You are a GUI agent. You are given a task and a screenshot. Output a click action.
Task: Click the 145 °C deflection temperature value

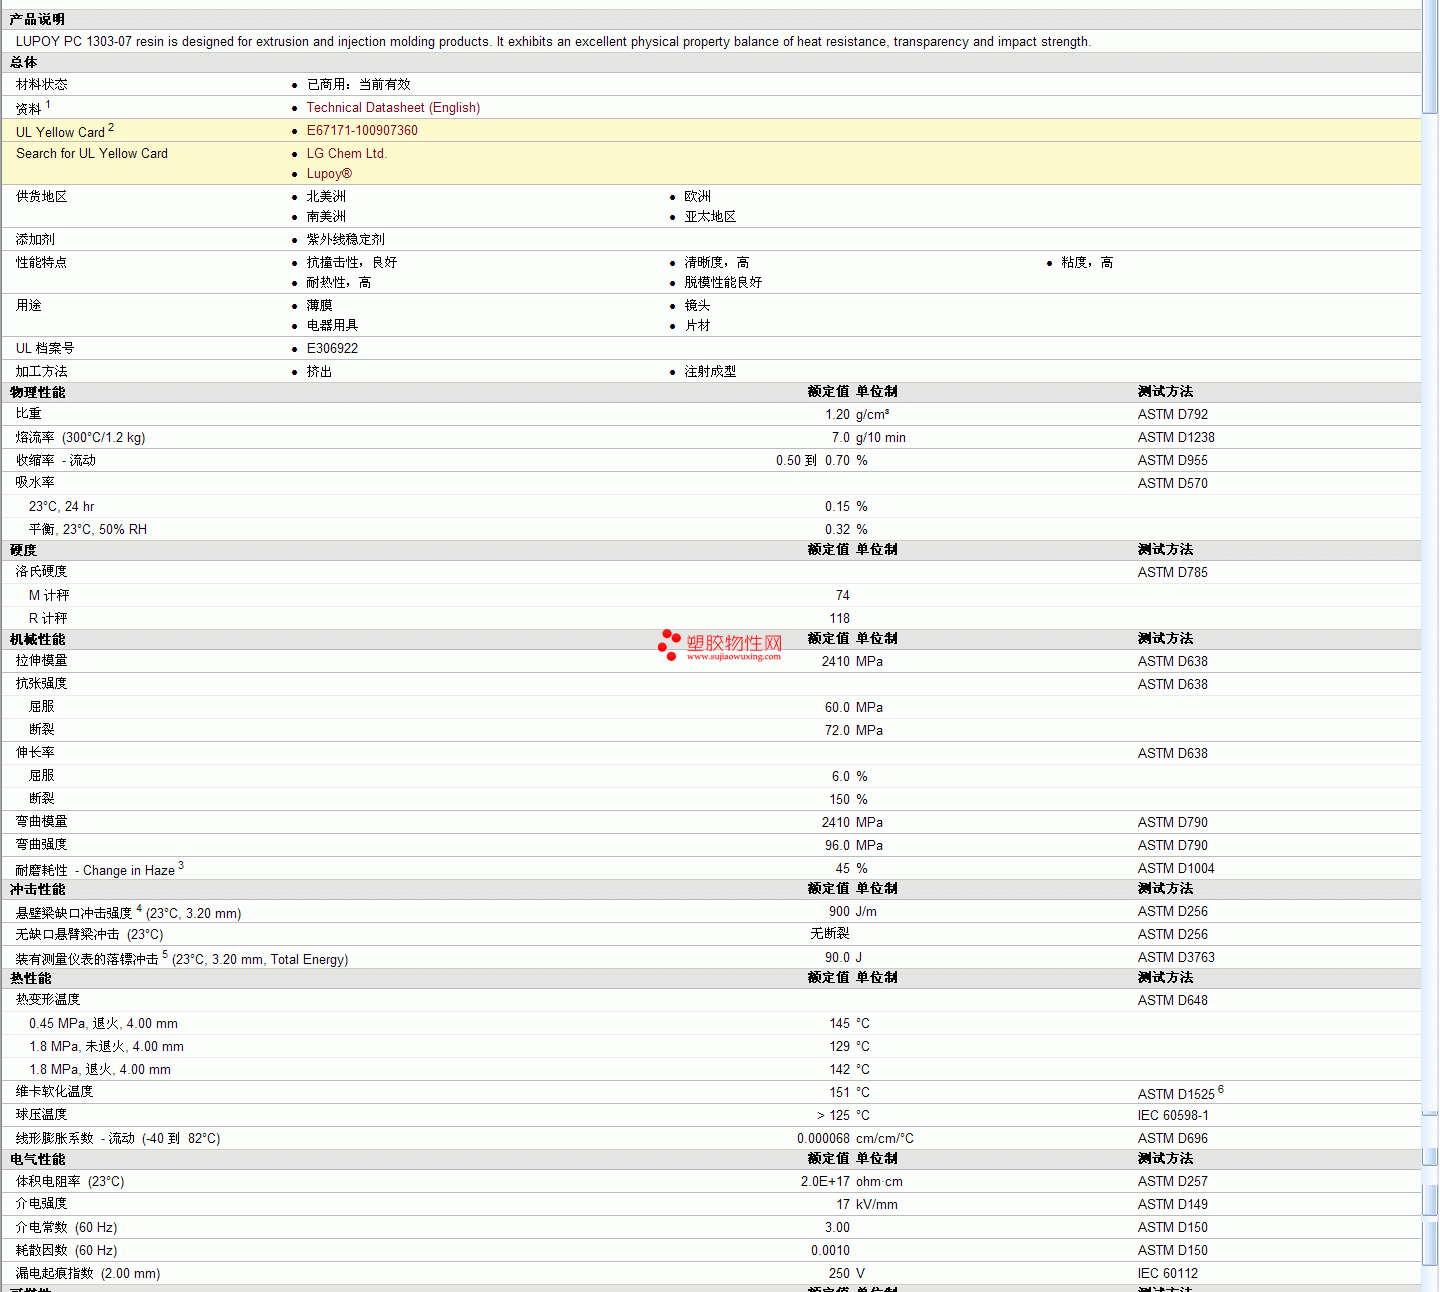[x=849, y=1023]
